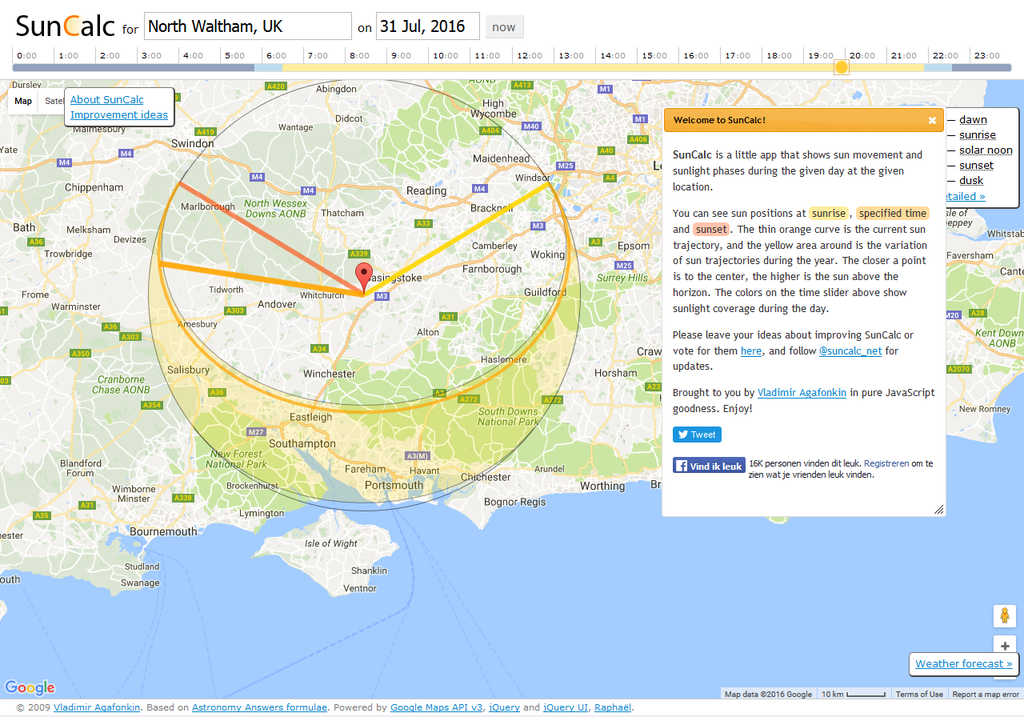Open the date field 31 Jul, 2016

428,27
